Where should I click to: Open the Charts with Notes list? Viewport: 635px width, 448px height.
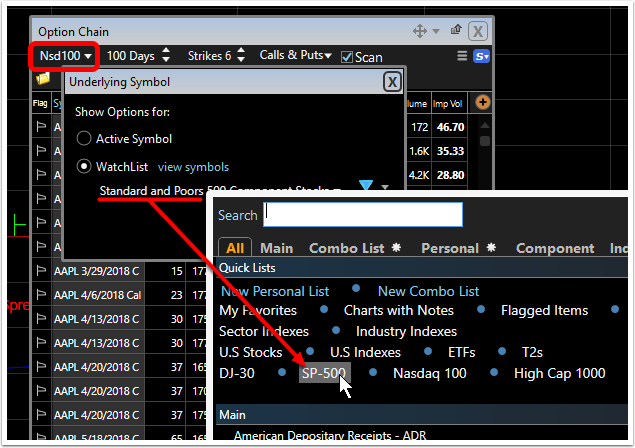[x=398, y=310]
